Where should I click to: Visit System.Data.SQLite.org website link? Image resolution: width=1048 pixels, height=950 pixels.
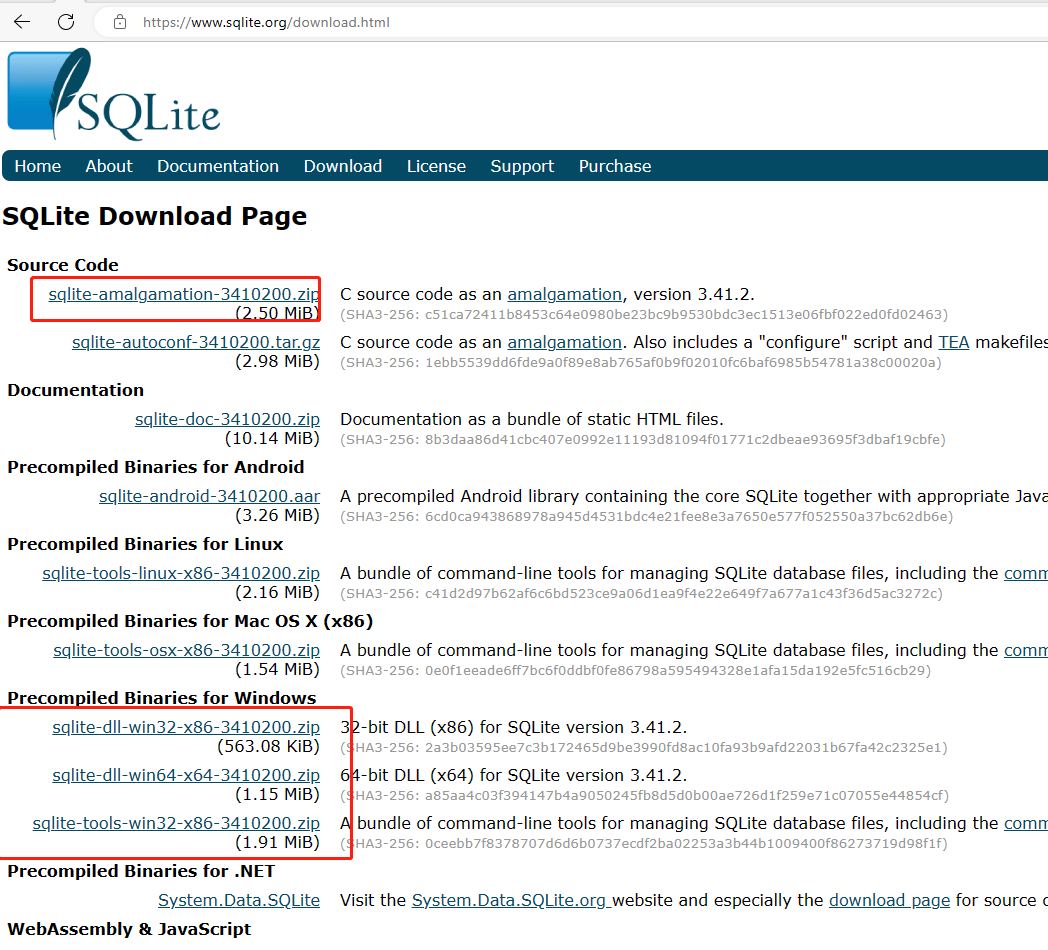[x=511, y=900]
